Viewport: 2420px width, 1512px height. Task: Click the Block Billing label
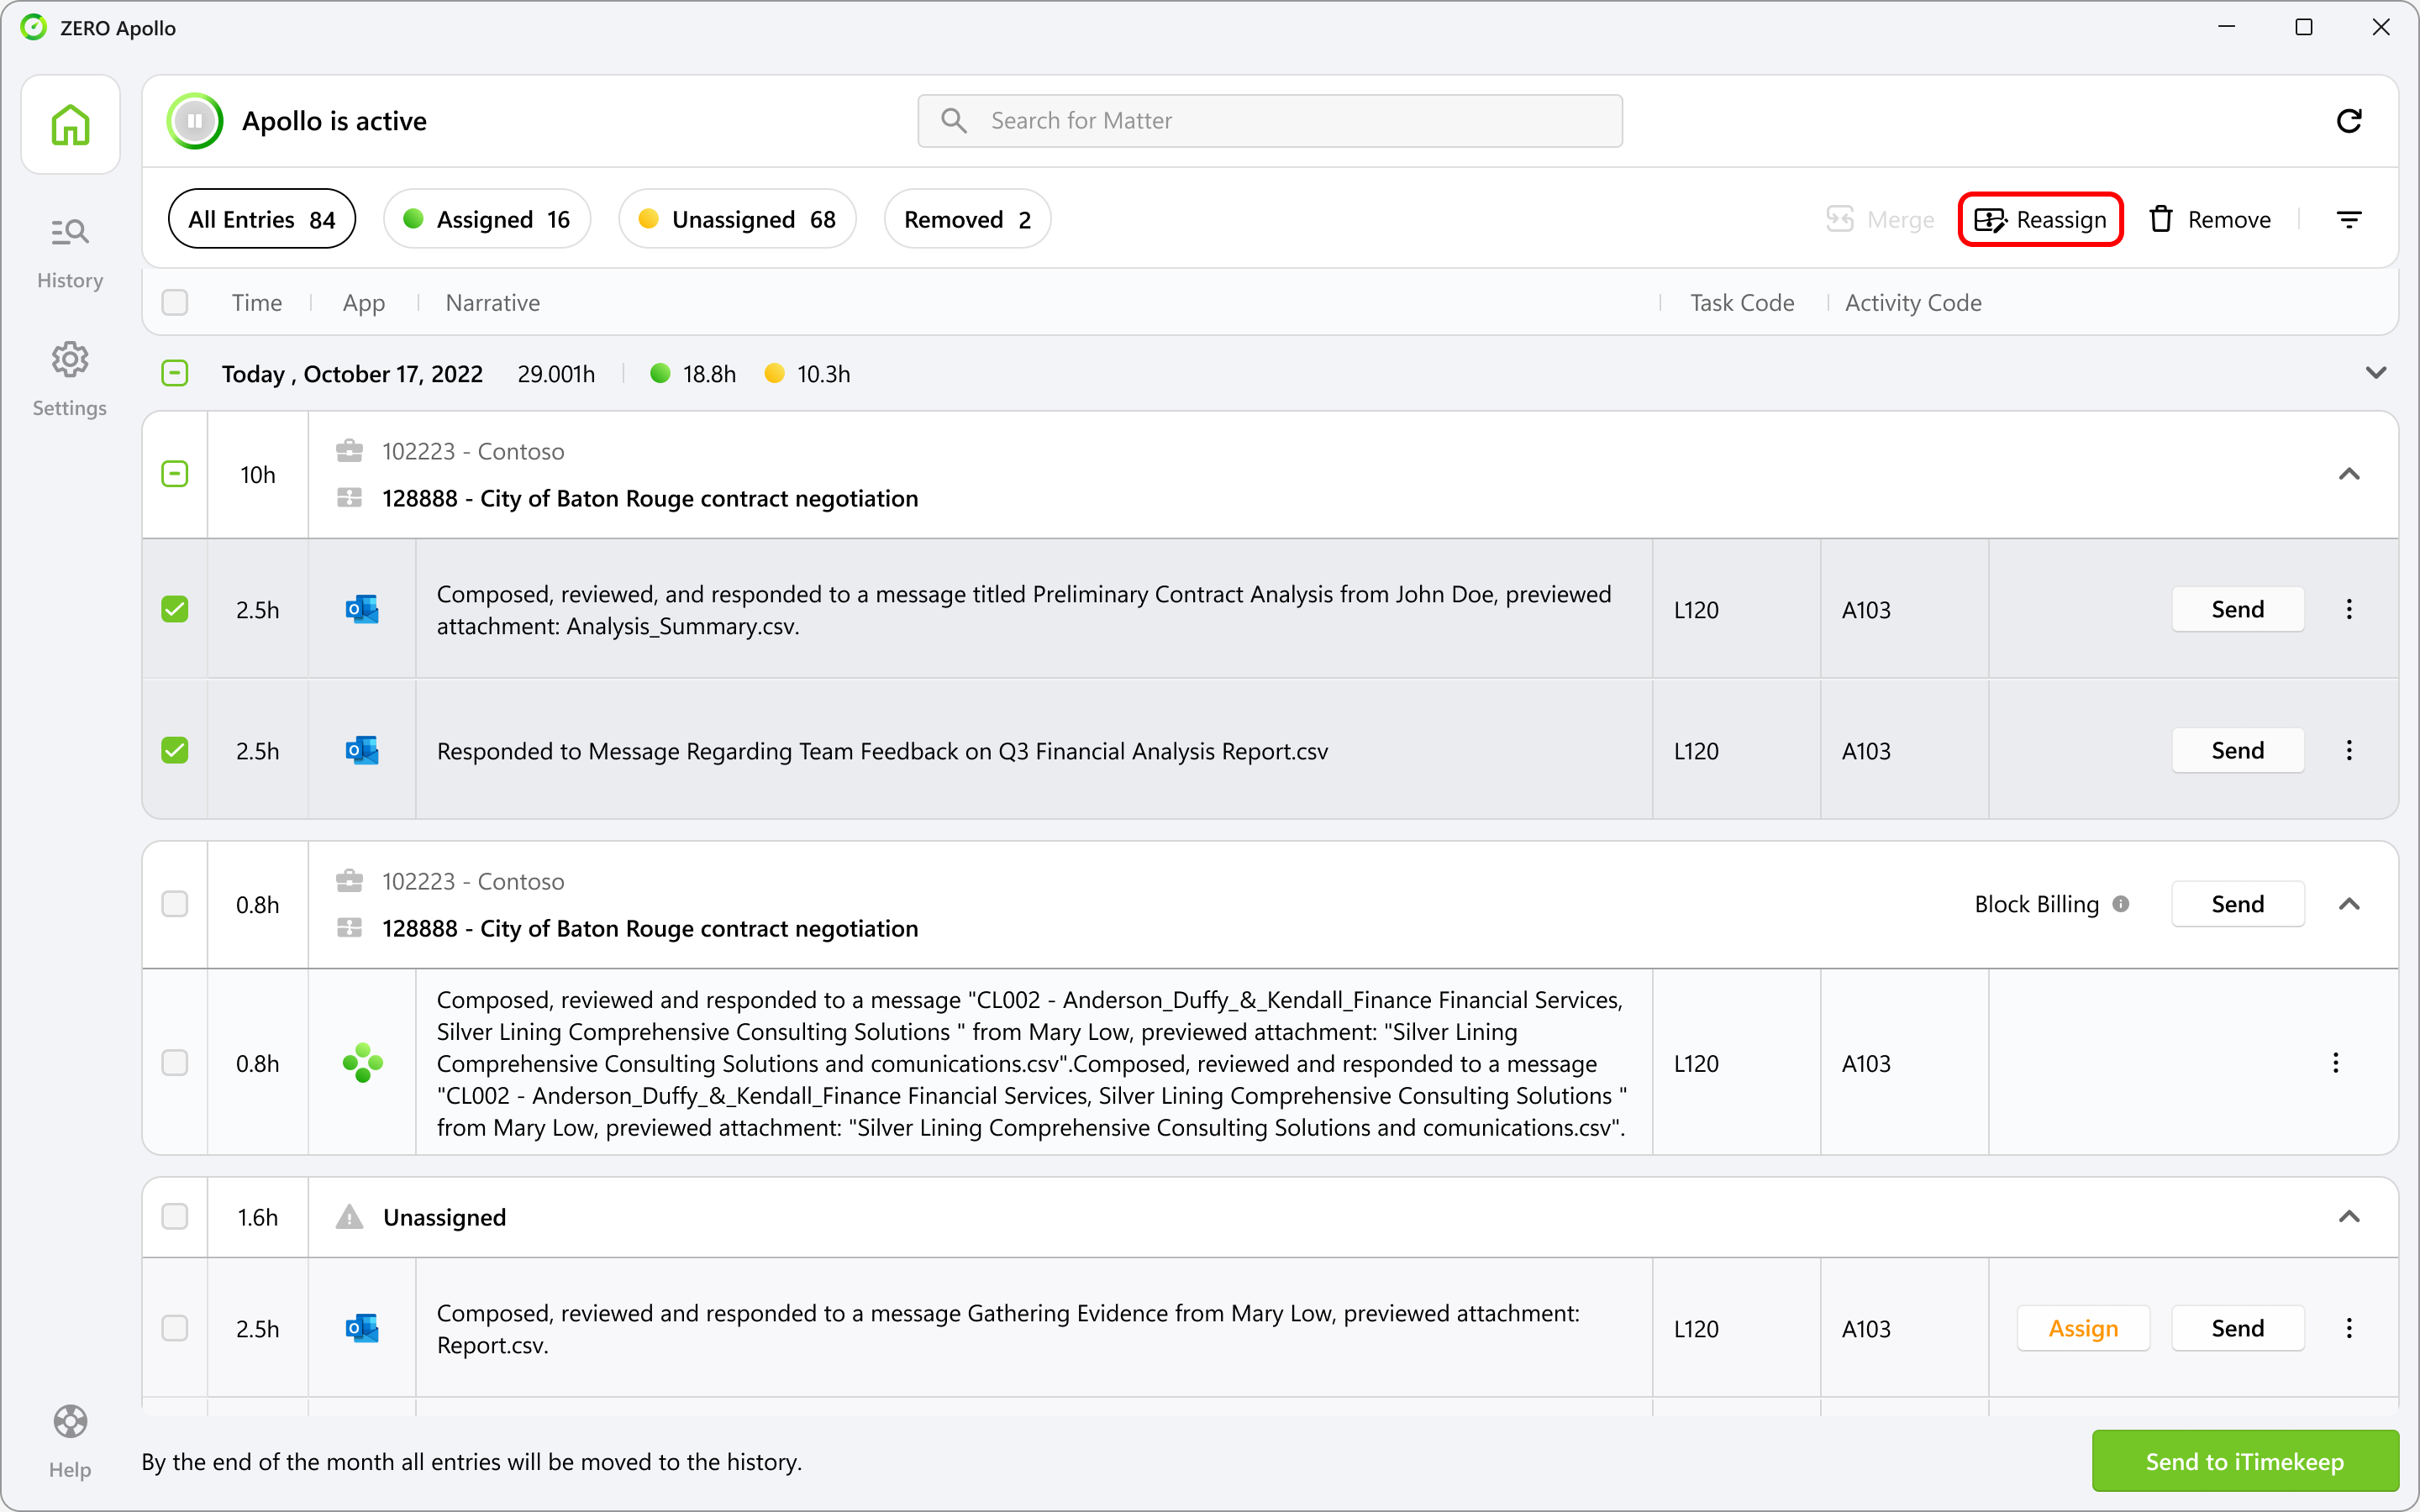pyautogui.click(x=2036, y=904)
